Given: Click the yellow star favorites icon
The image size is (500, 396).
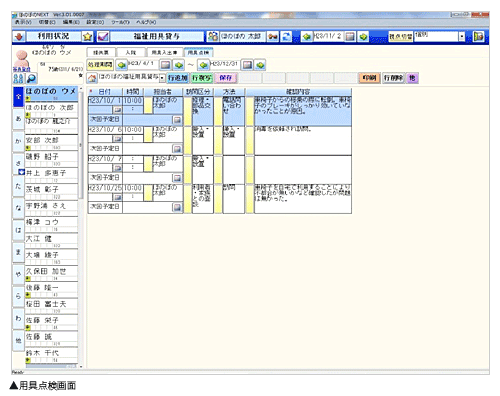Looking at the screenshot, I should click(88, 36).
